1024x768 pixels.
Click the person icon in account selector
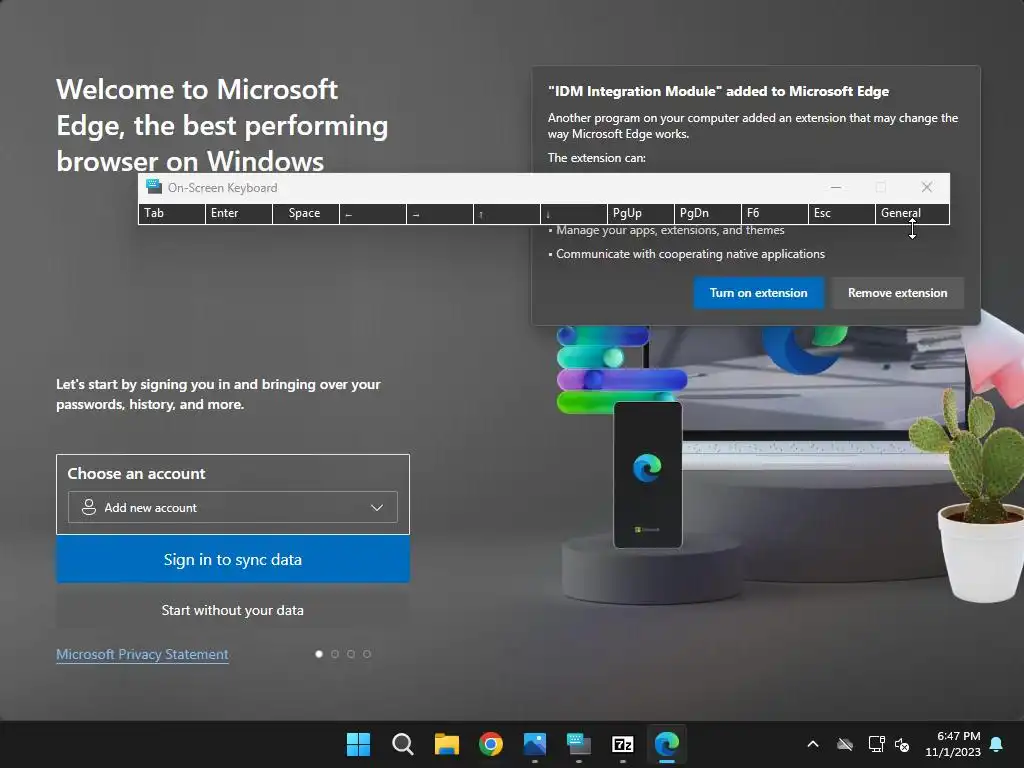(89, 507)
